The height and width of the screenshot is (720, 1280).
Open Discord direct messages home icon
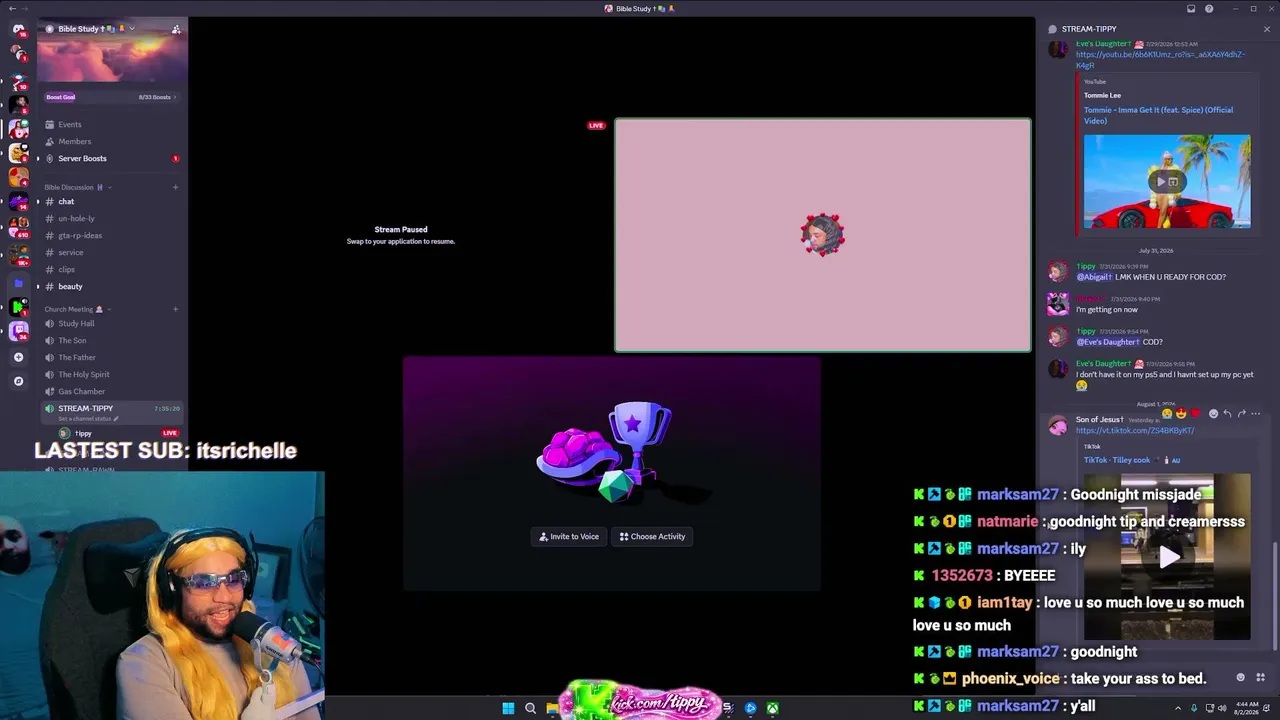pyautogui.click(x=18, y=30)
